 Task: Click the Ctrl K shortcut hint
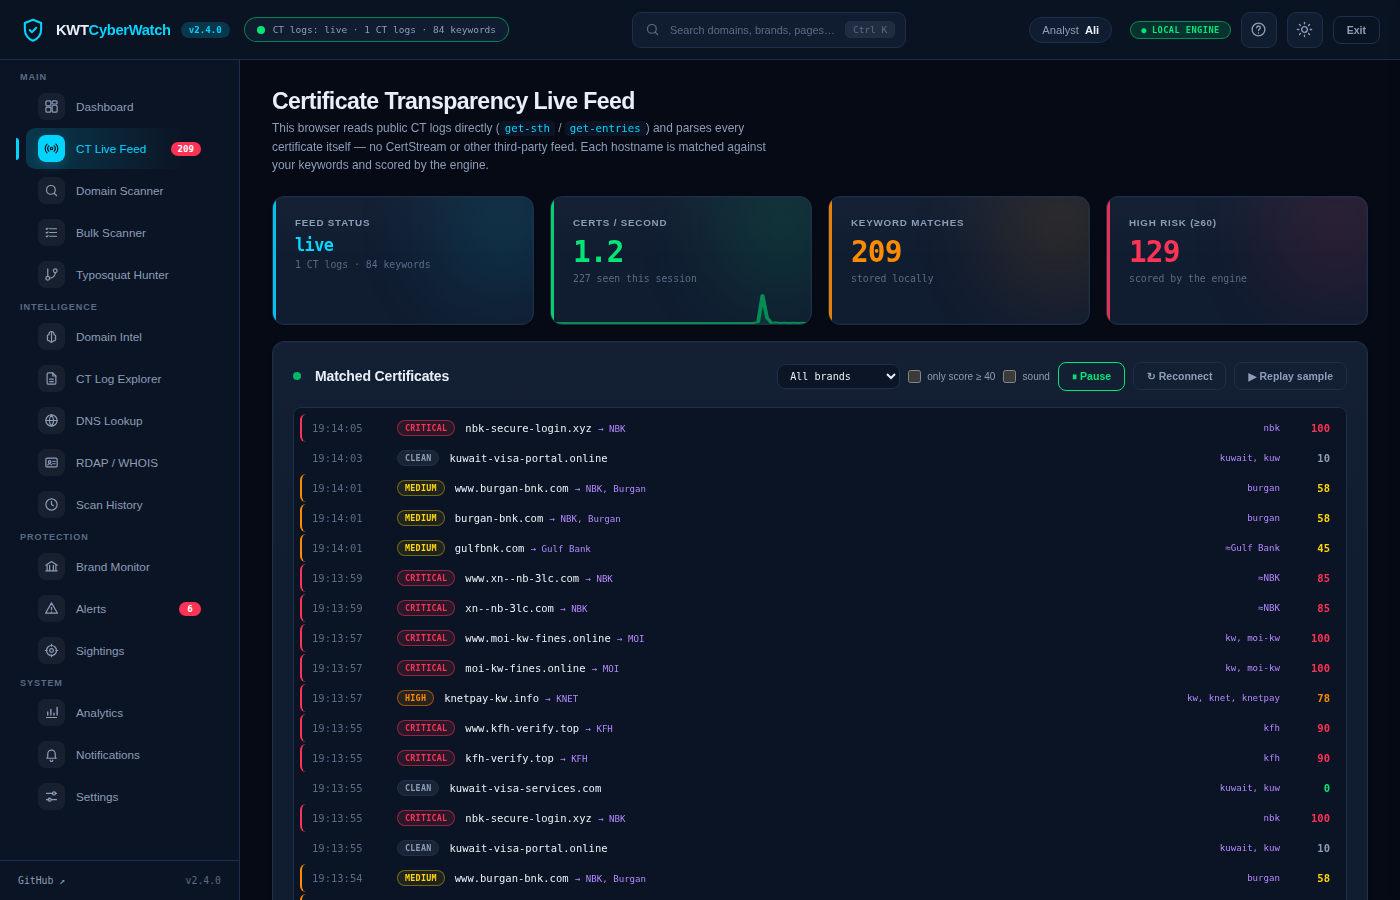(x=870, y=30)
